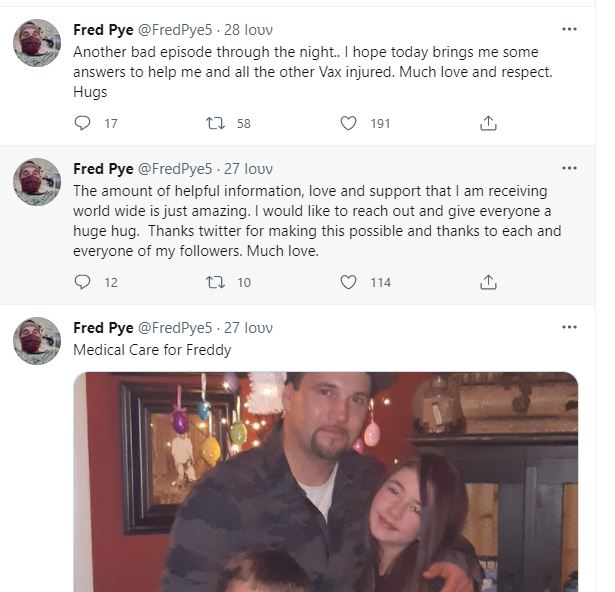Reply to the 'Another bad episode' tweet
615x592 pixels.
(83, 123)
